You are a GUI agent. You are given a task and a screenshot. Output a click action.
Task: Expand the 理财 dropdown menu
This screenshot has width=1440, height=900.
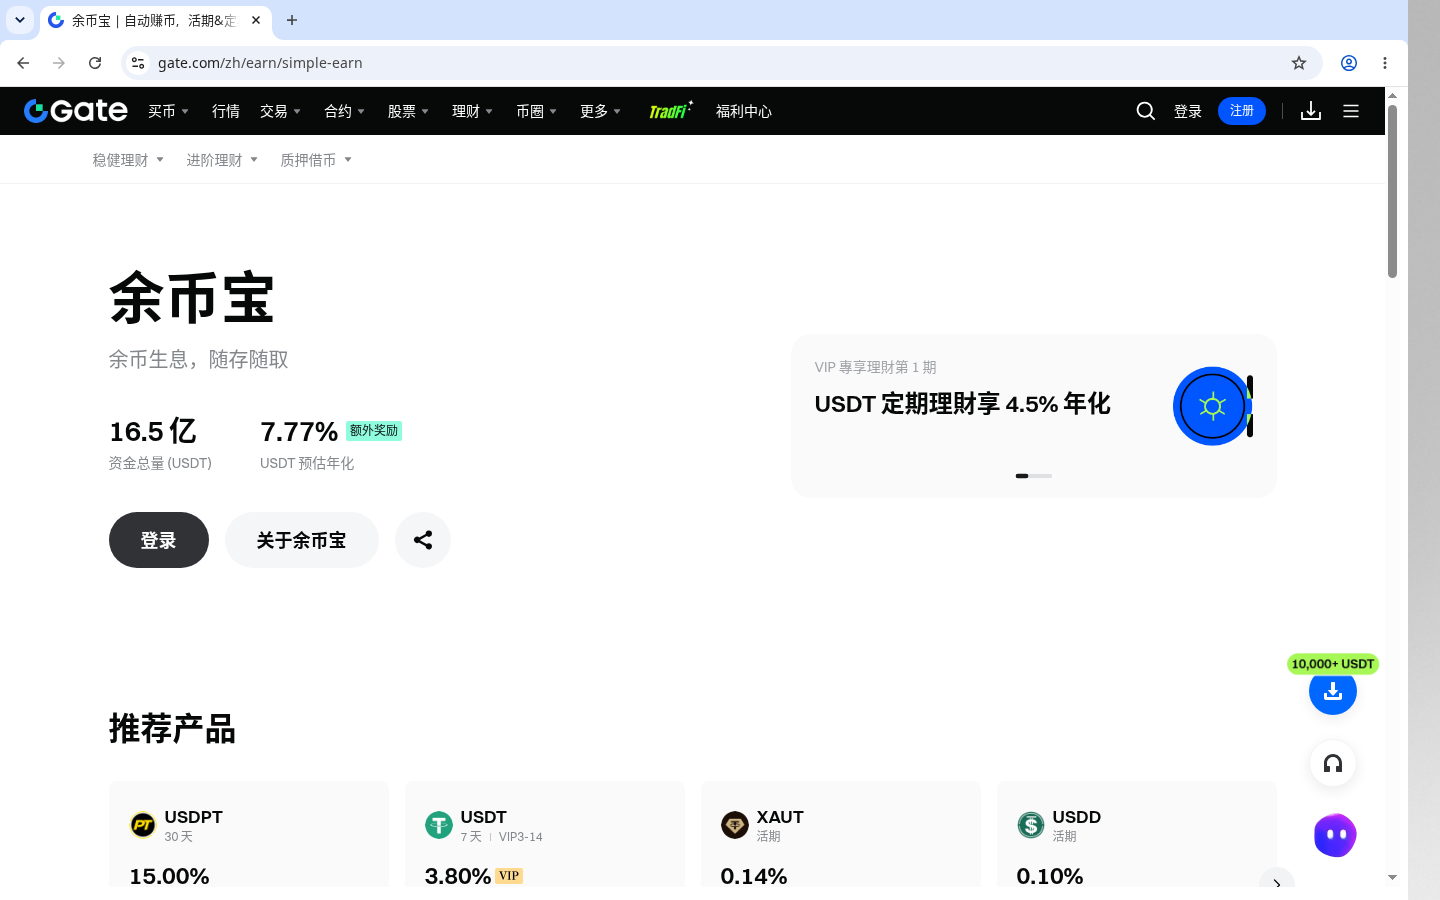click(472, 111)
